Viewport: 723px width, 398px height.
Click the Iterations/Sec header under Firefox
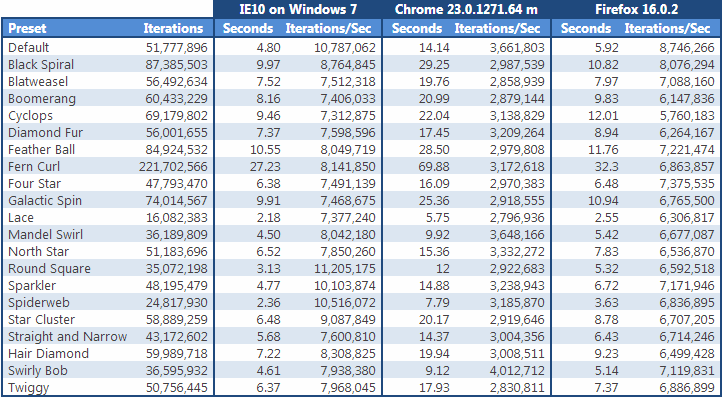[667, 29]
